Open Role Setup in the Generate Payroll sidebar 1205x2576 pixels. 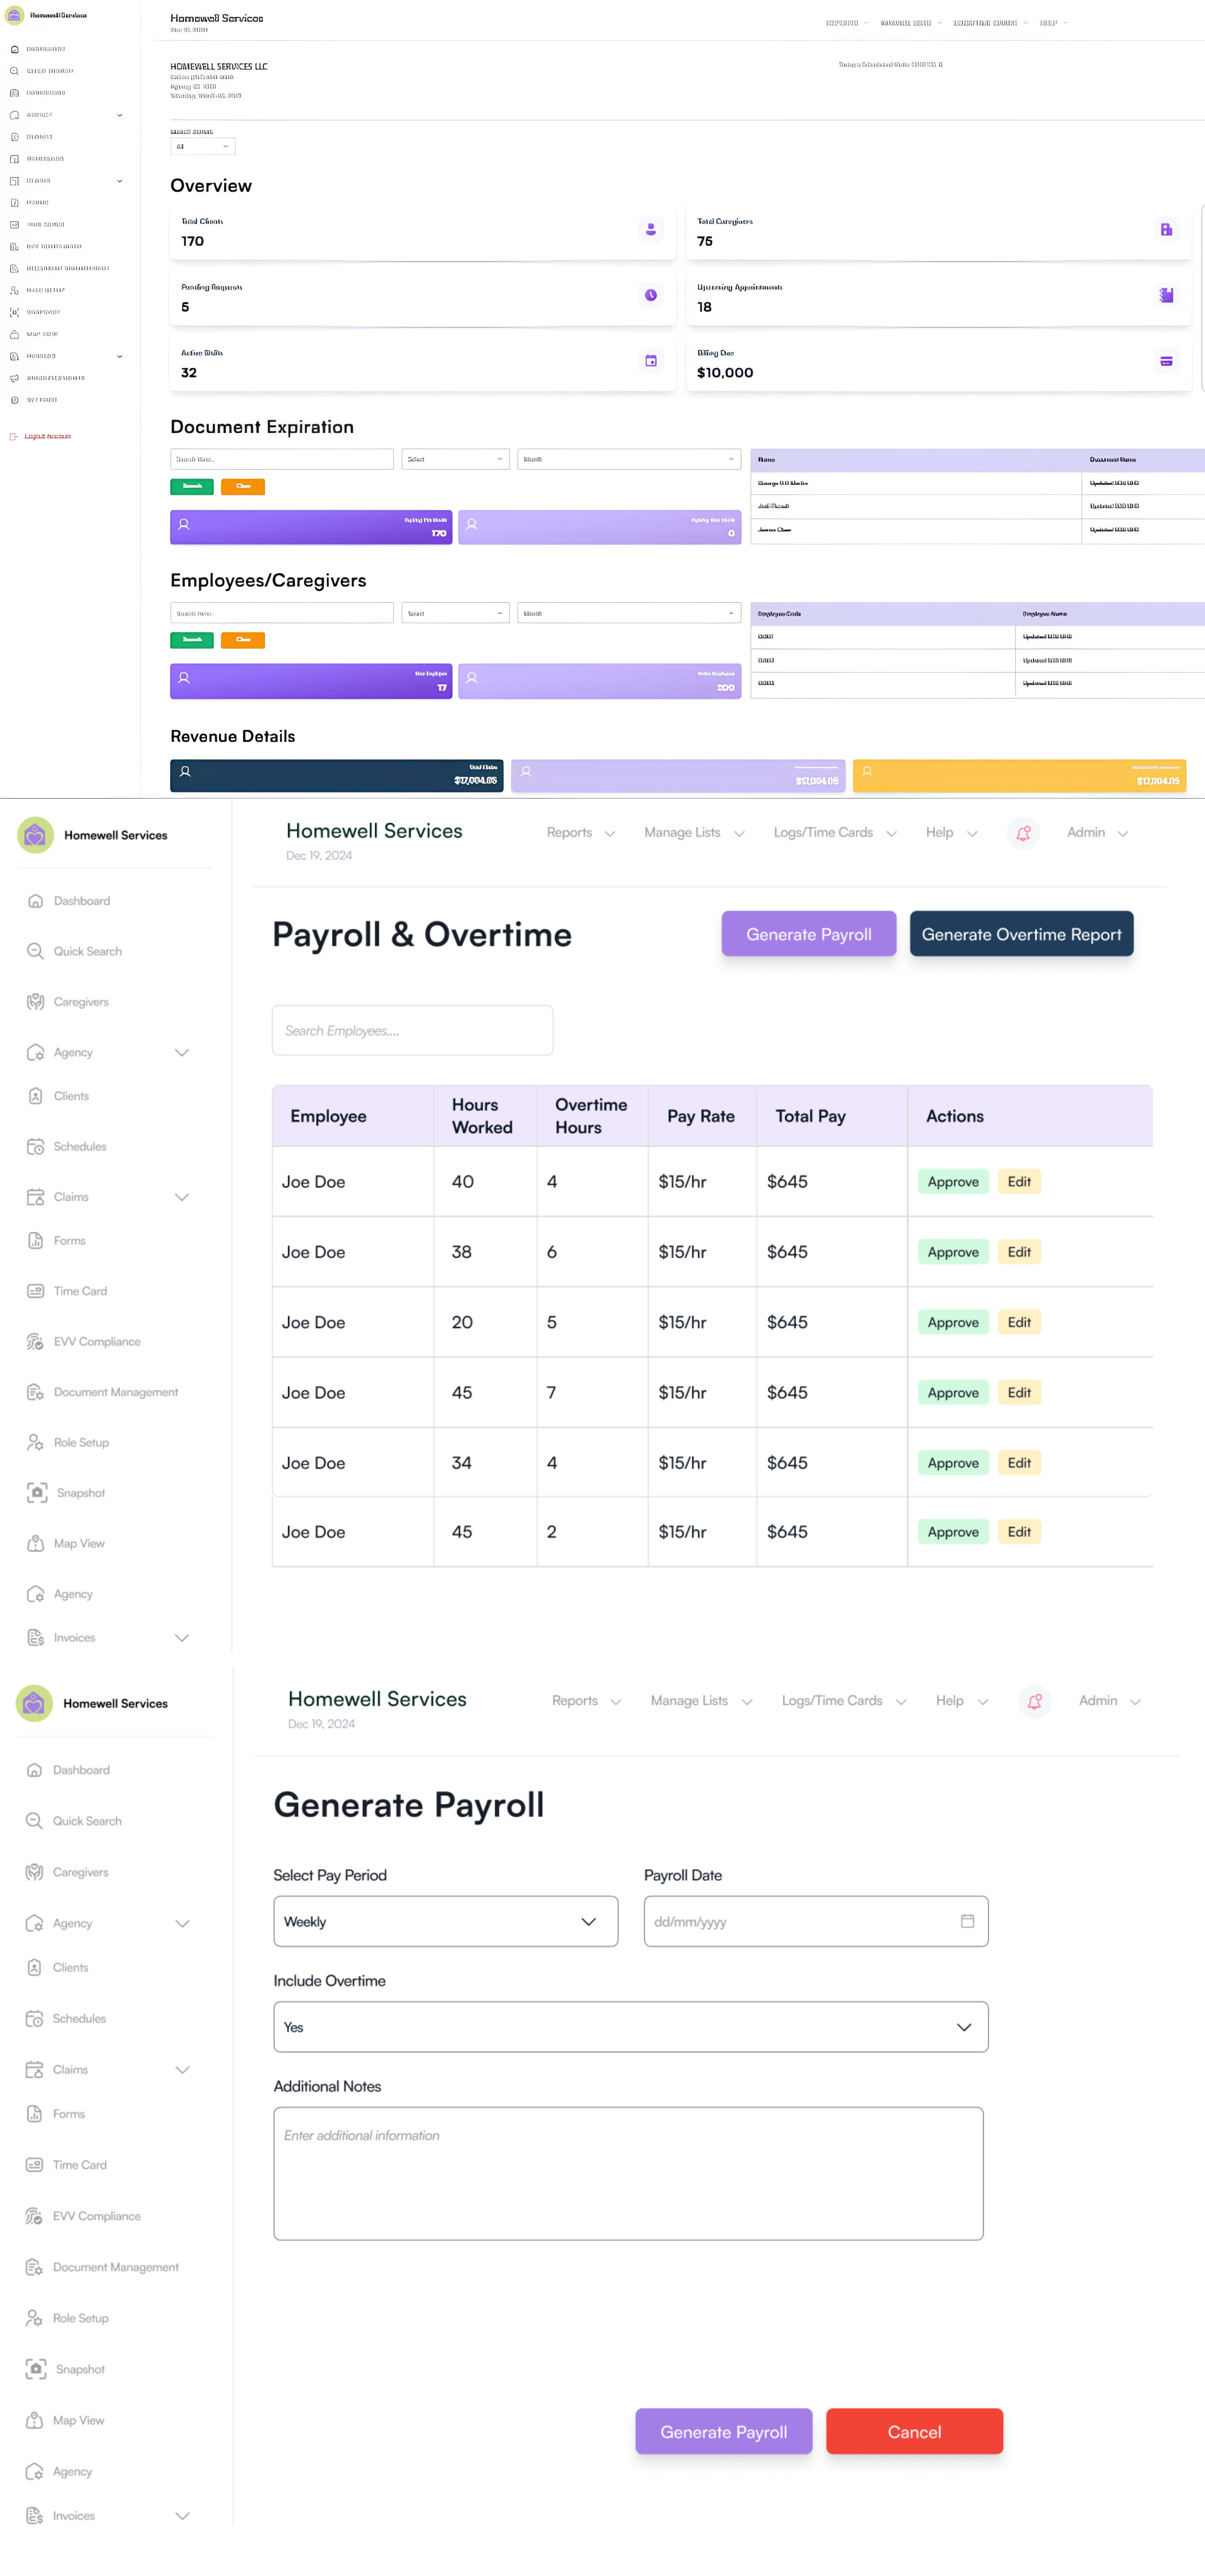coord(67,2318)
